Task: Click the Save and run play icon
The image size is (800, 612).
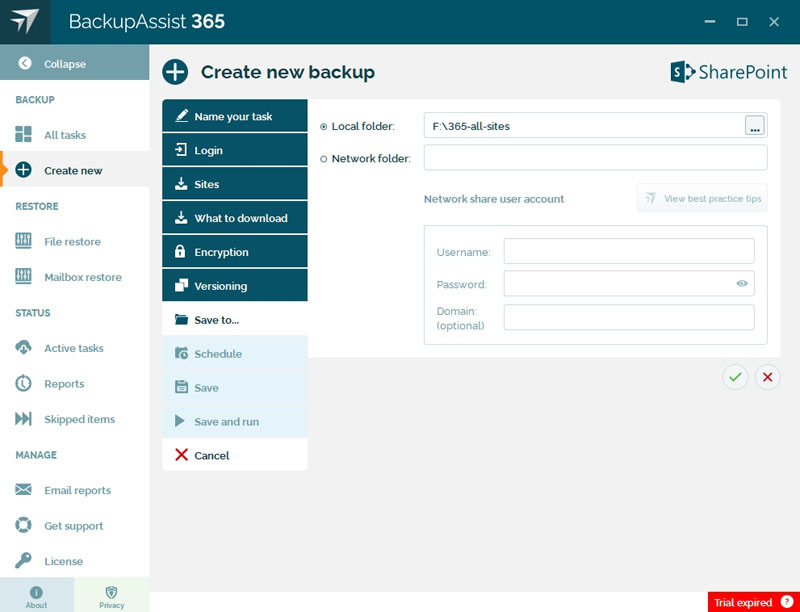Action: coord(180,421)
